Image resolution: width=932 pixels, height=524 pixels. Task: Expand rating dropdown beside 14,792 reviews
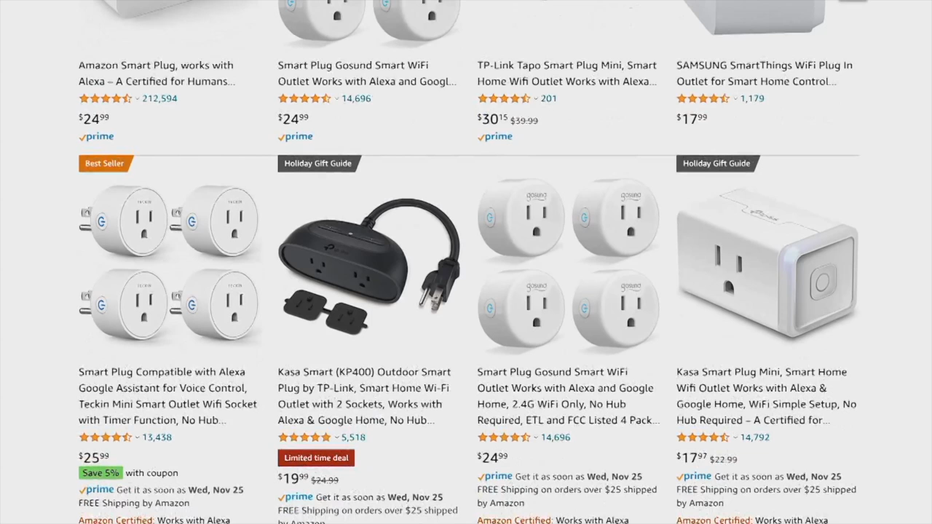[735, 437]
